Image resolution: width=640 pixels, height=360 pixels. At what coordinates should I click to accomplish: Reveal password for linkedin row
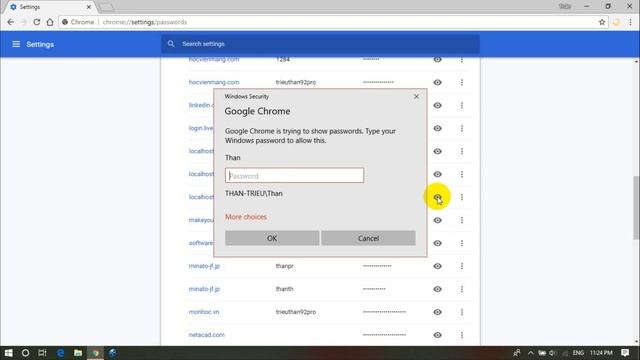pyautogui.click(x=437, y=105)
